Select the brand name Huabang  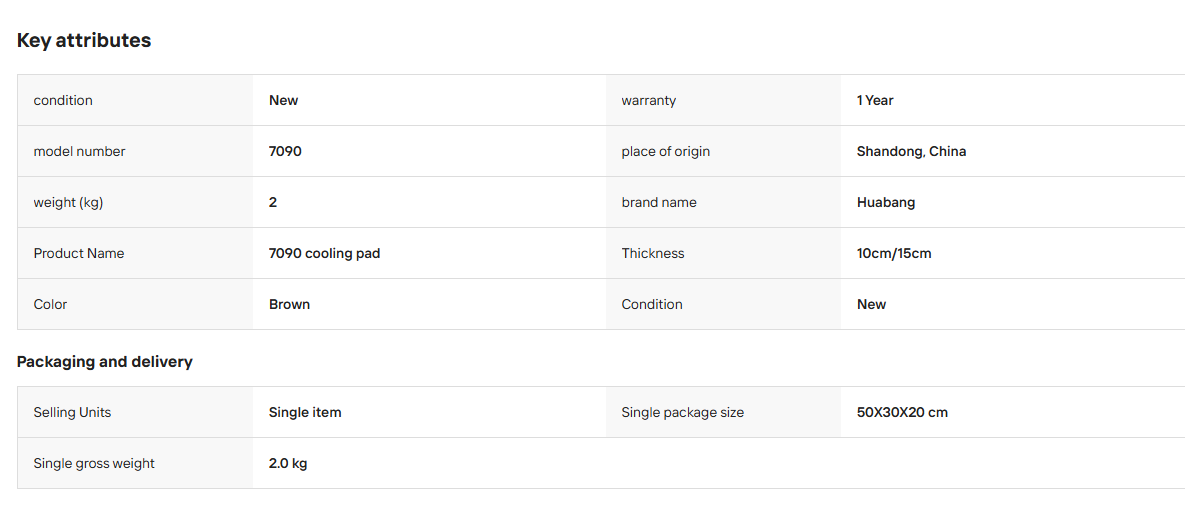(886, 202)
